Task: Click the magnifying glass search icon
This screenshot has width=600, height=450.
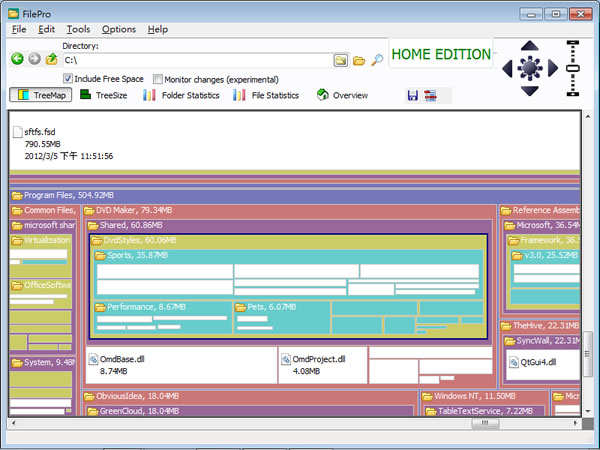Action: click(x=377, y=60)
